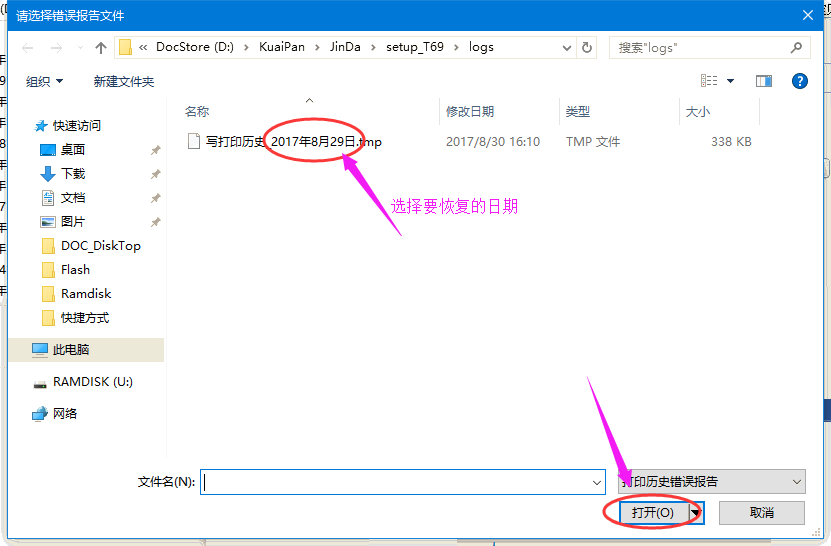831x546 pixels.
Task: Select the 2017年8月29日 tmp file
Action: click(x=293, y=142)
